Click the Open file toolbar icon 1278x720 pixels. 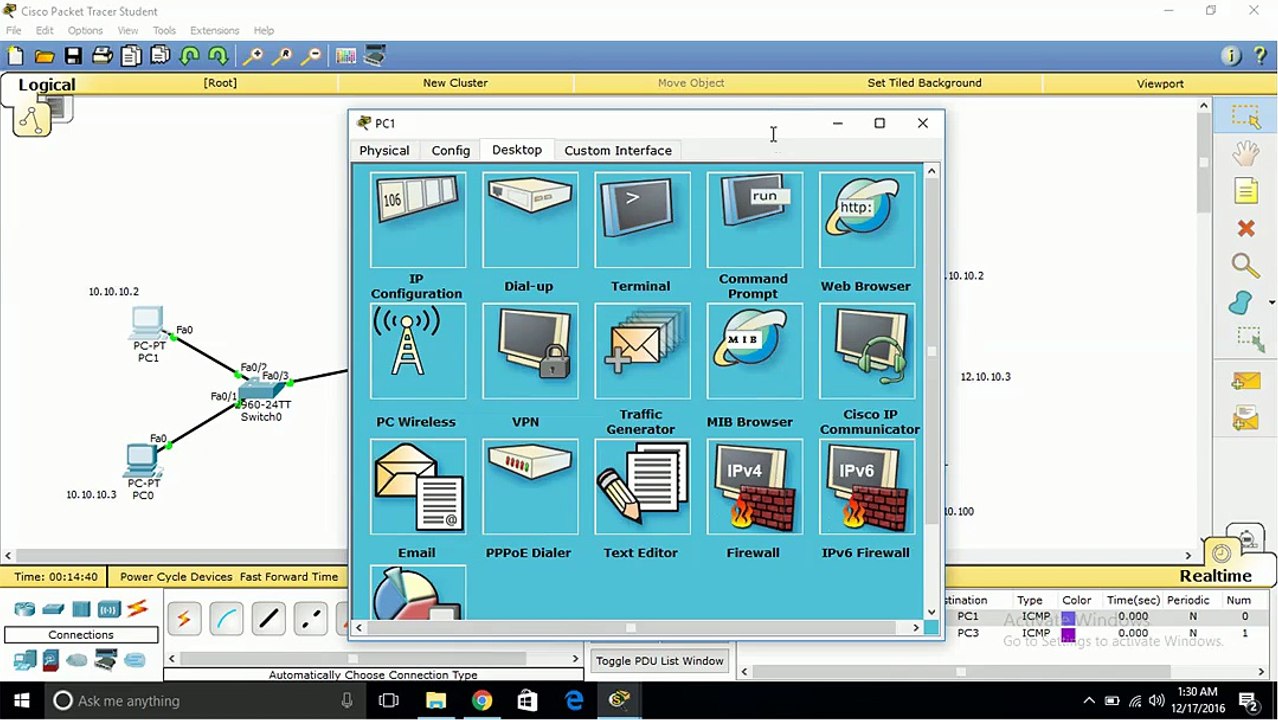tap(44, 57)
